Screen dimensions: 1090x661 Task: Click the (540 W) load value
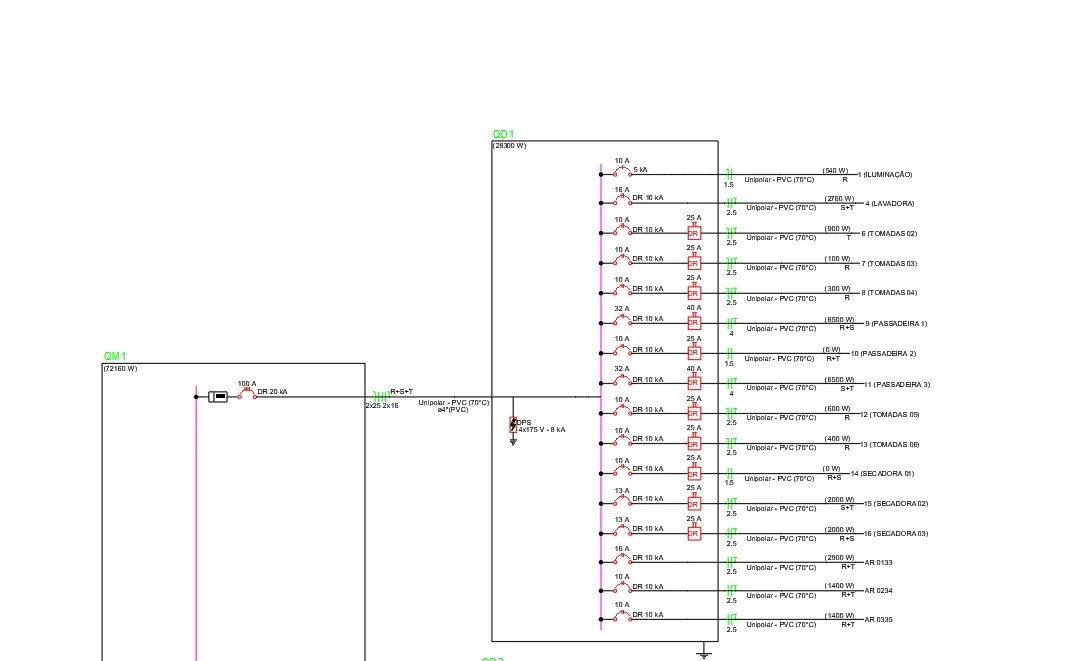pos(836,170)
